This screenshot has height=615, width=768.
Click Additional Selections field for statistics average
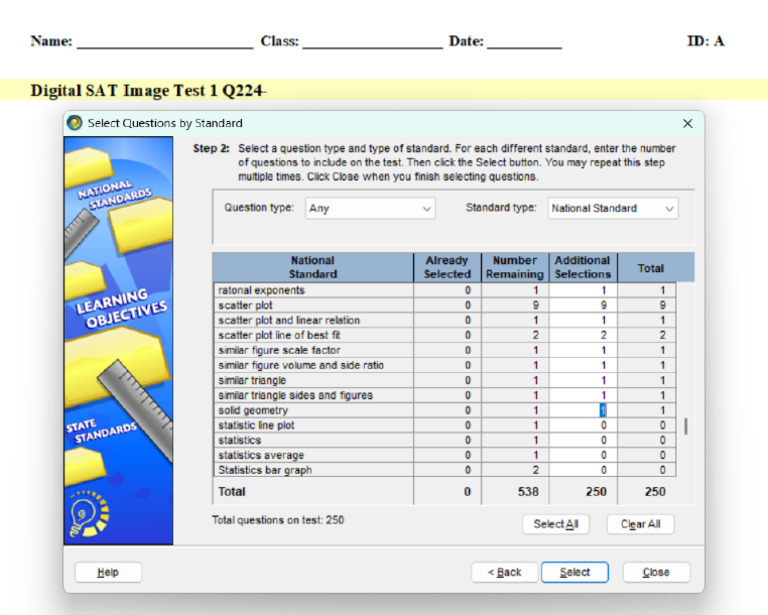pos(583,455)
